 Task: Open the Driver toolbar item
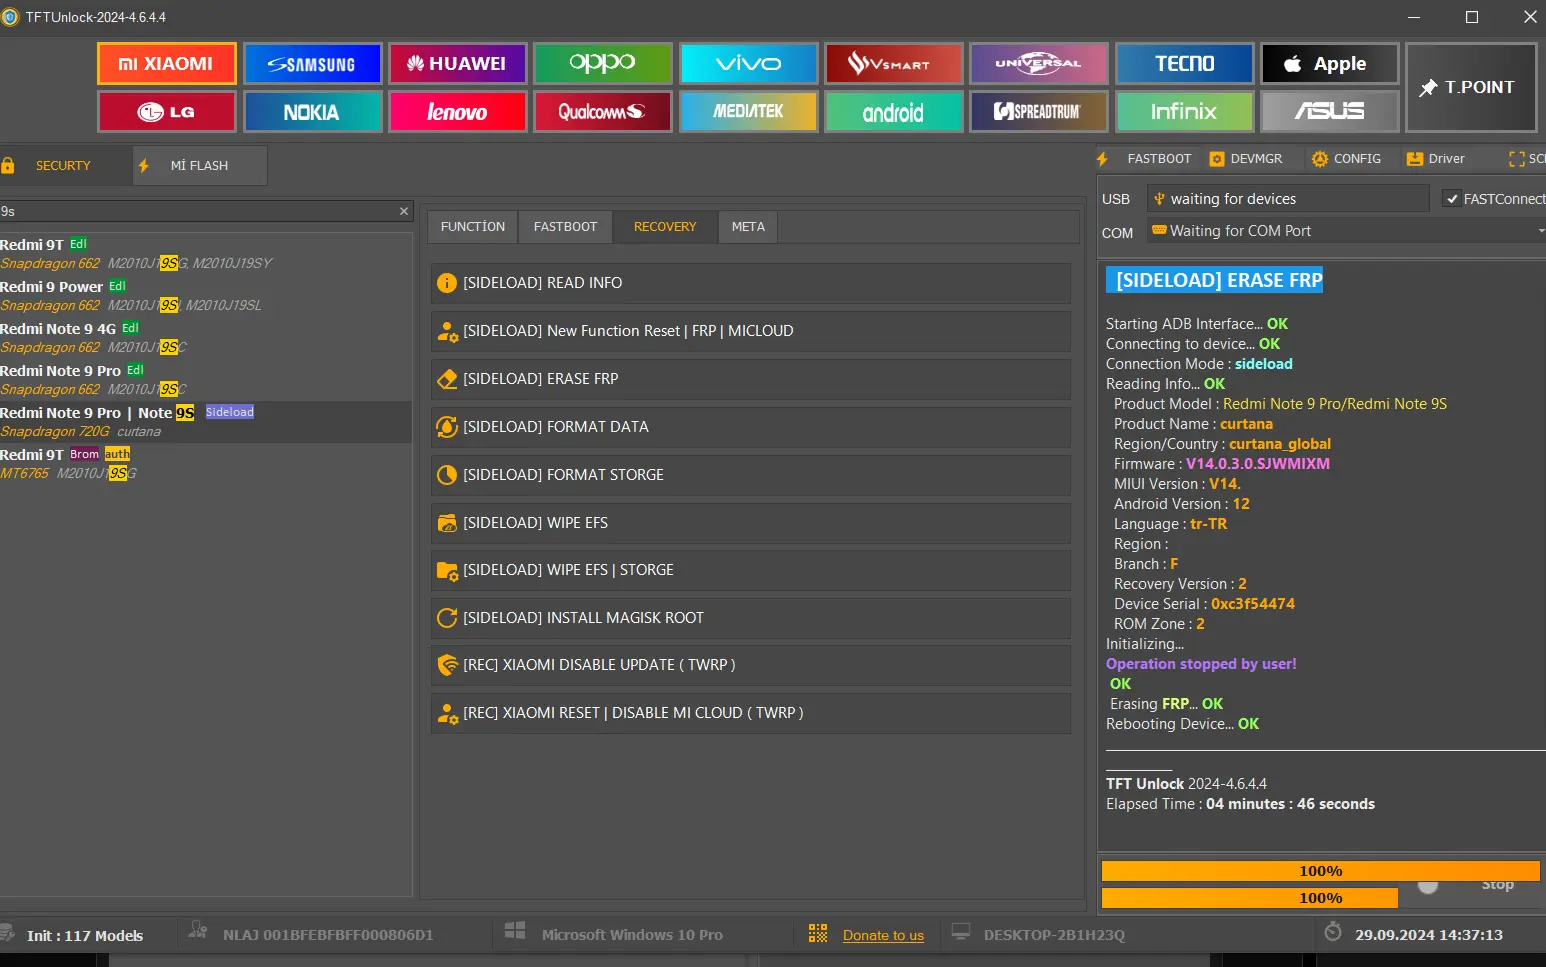[x=1436, y=159]
